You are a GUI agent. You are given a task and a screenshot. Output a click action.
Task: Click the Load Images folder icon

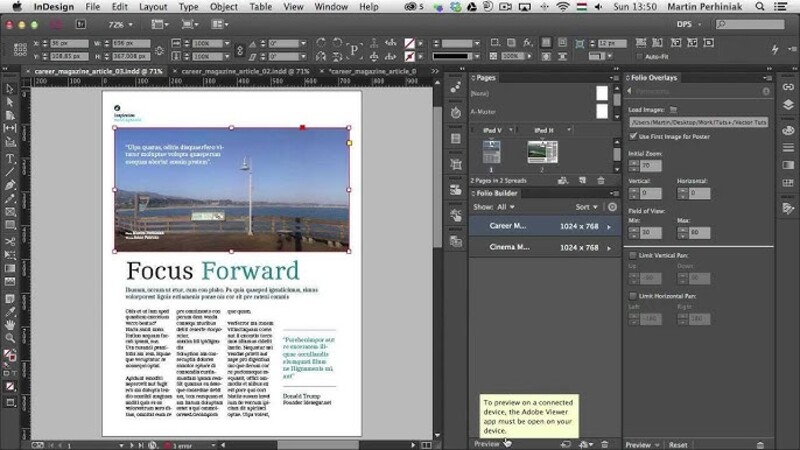click(x=673, y=109)
